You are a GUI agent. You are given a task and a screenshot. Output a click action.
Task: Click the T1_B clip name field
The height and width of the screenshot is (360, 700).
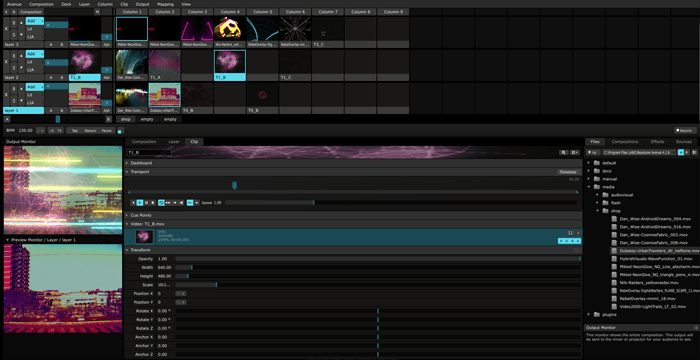(x=149, y=152)
